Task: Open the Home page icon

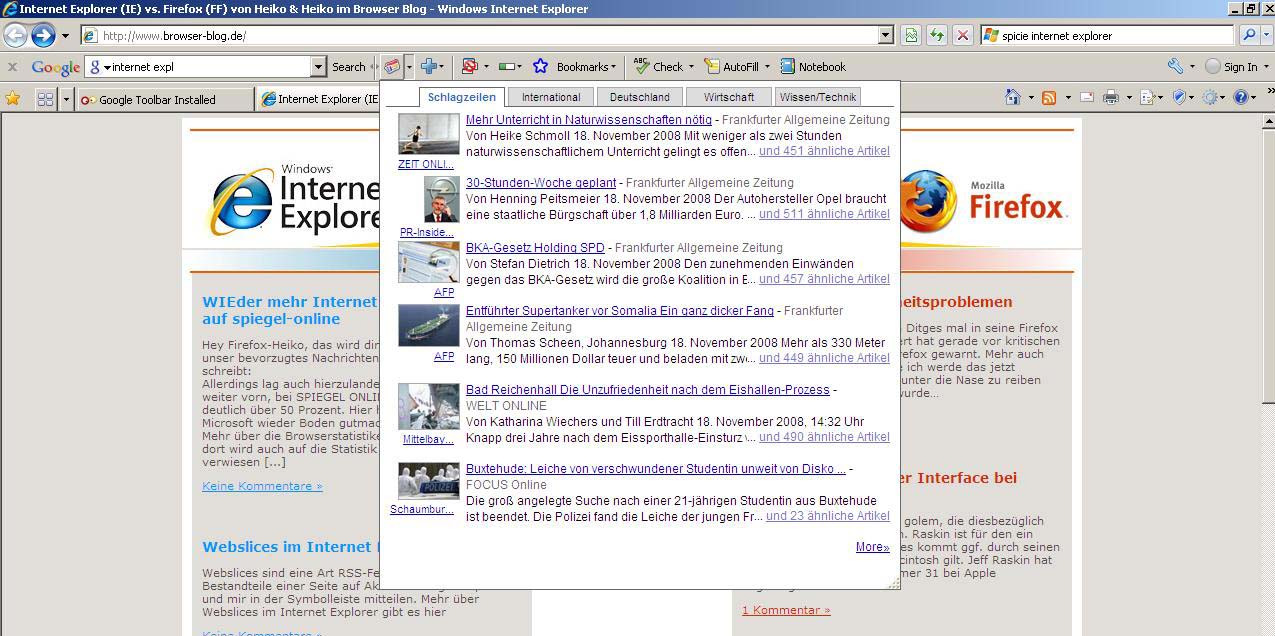Action: (x=1013, y=98)
